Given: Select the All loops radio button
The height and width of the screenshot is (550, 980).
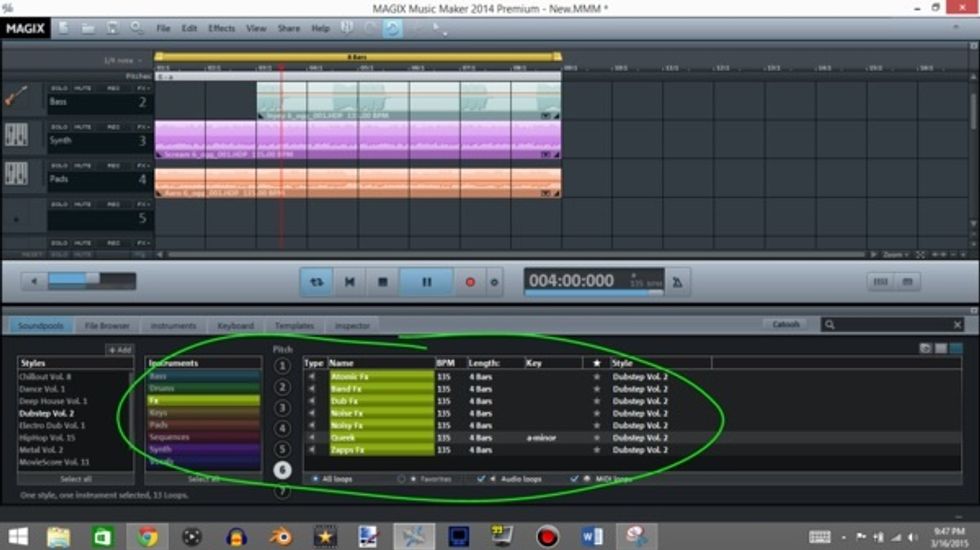Looking at the screenshot, I should click(x=315, y=479).
